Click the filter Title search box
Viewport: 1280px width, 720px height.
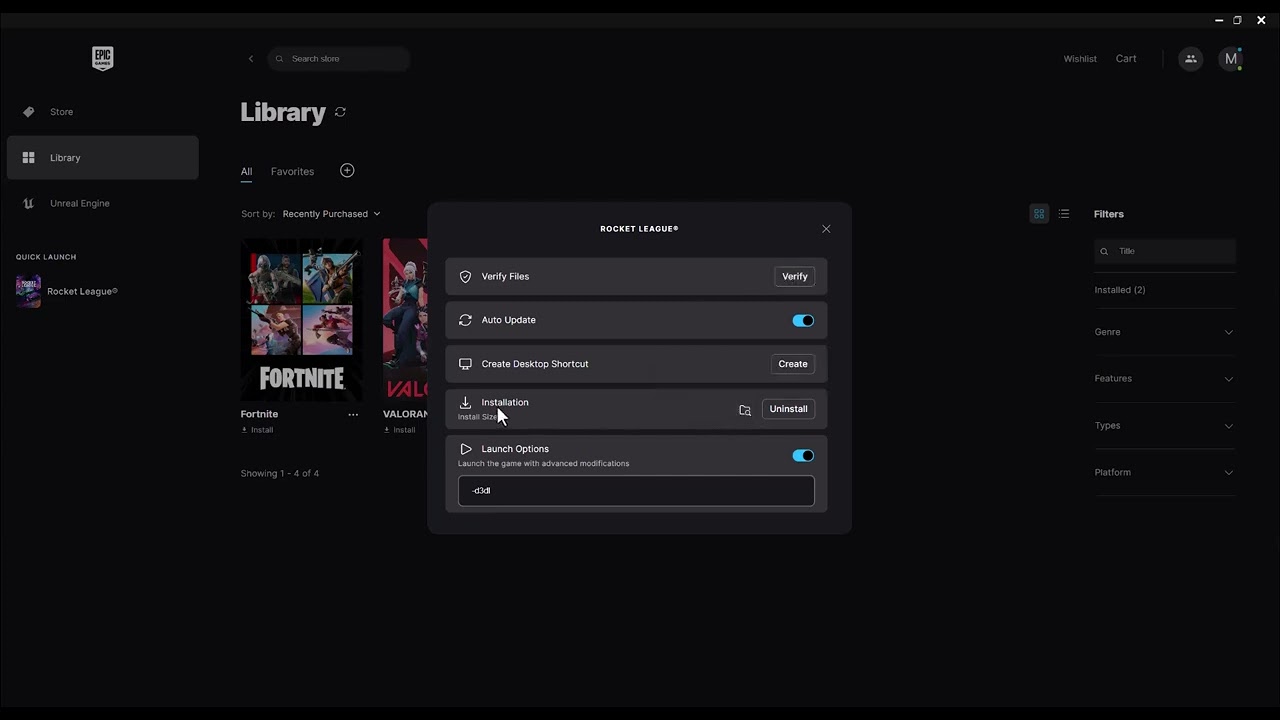1165,251
